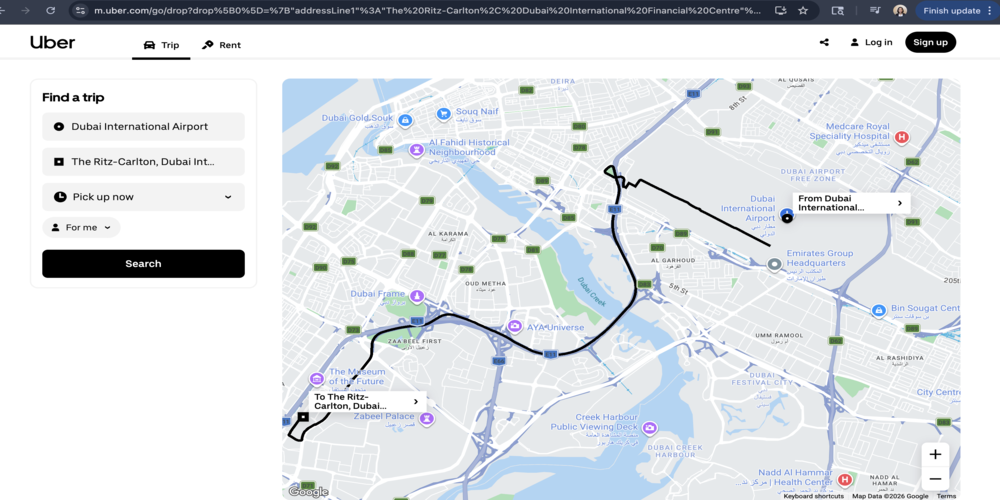Click the destination square marker on route
Image resolution: width=1000 pixels, height=500 pixels.
(x=304, y=417)
